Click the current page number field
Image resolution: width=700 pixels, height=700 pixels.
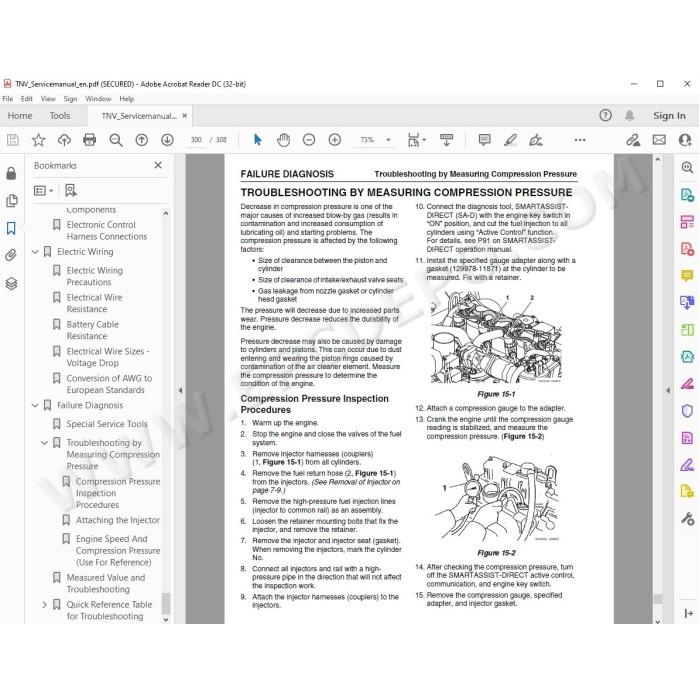coord(196,140)
